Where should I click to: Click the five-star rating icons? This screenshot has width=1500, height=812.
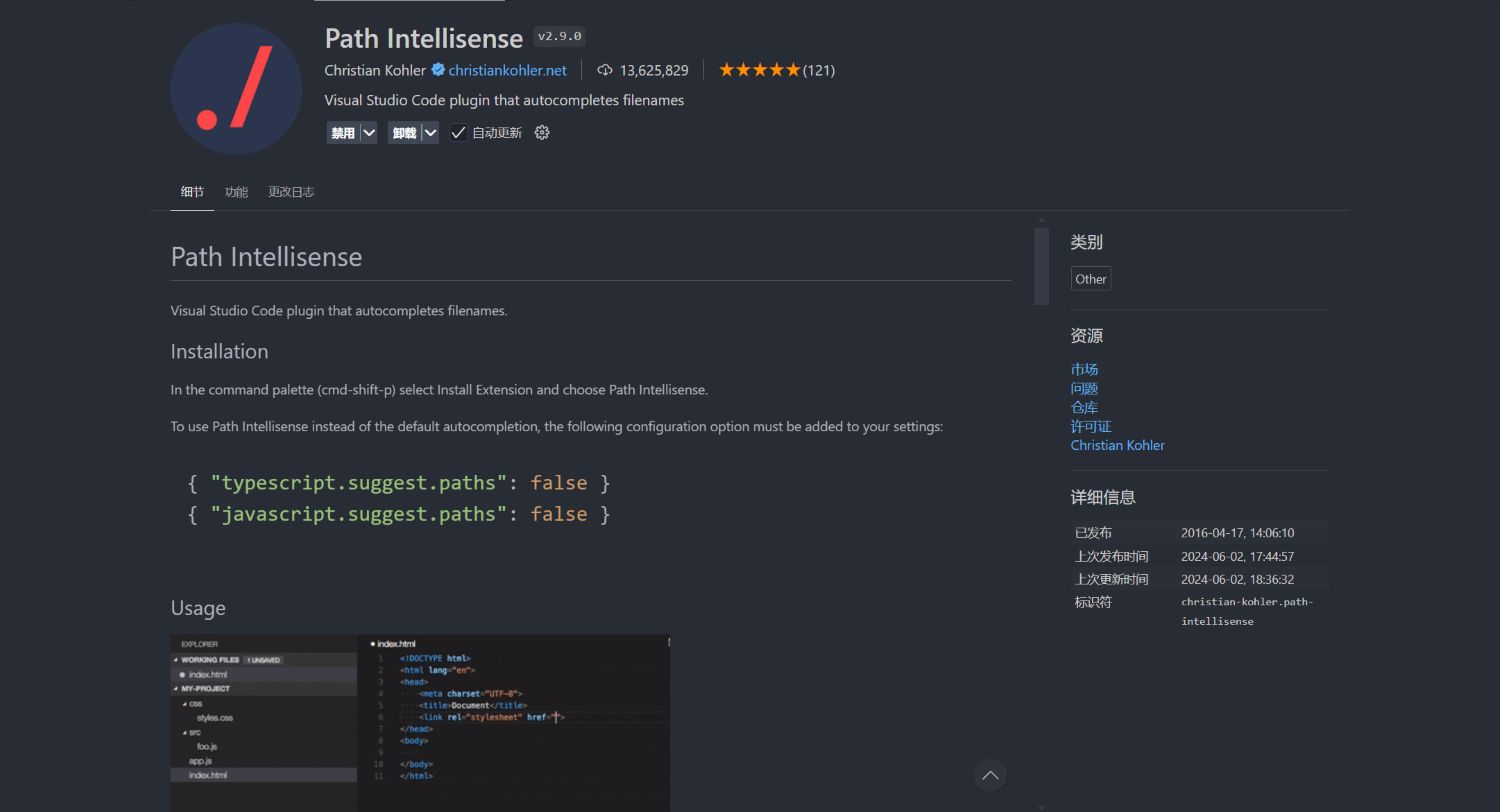[x=760, y=70]
